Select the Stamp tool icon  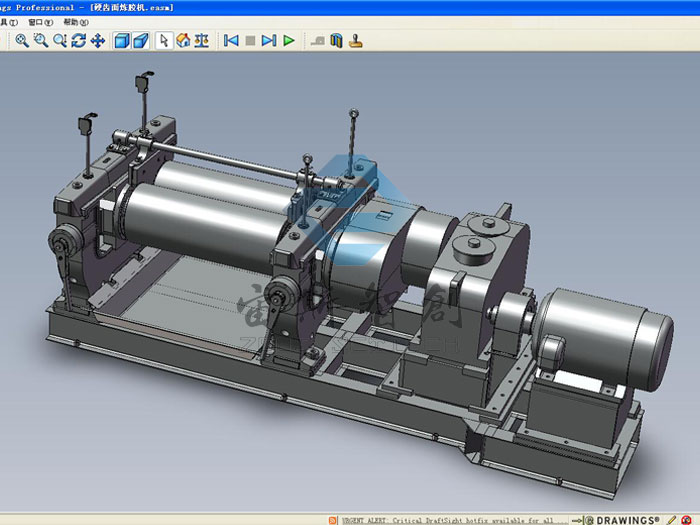pyautogui.click(x=355, y=41)
